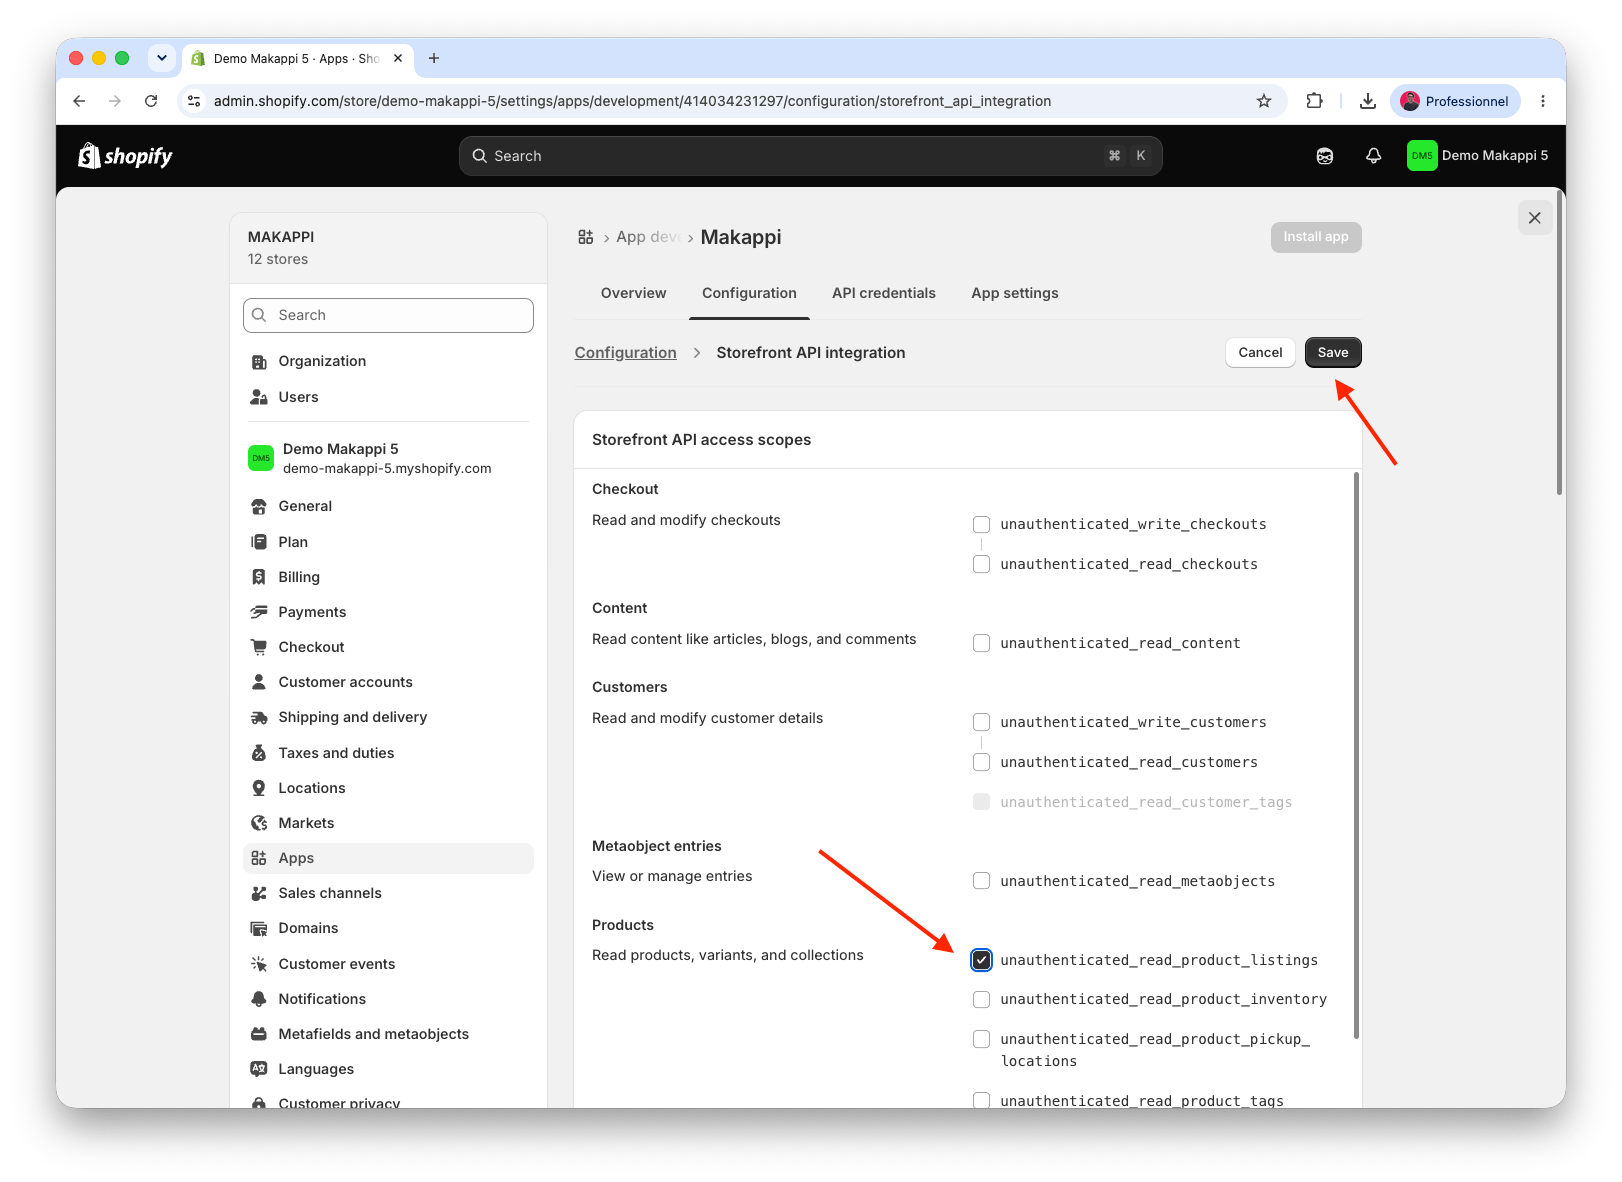Click the Locations pin icon
The image size is (1622, 1182).
click(259, 788)
